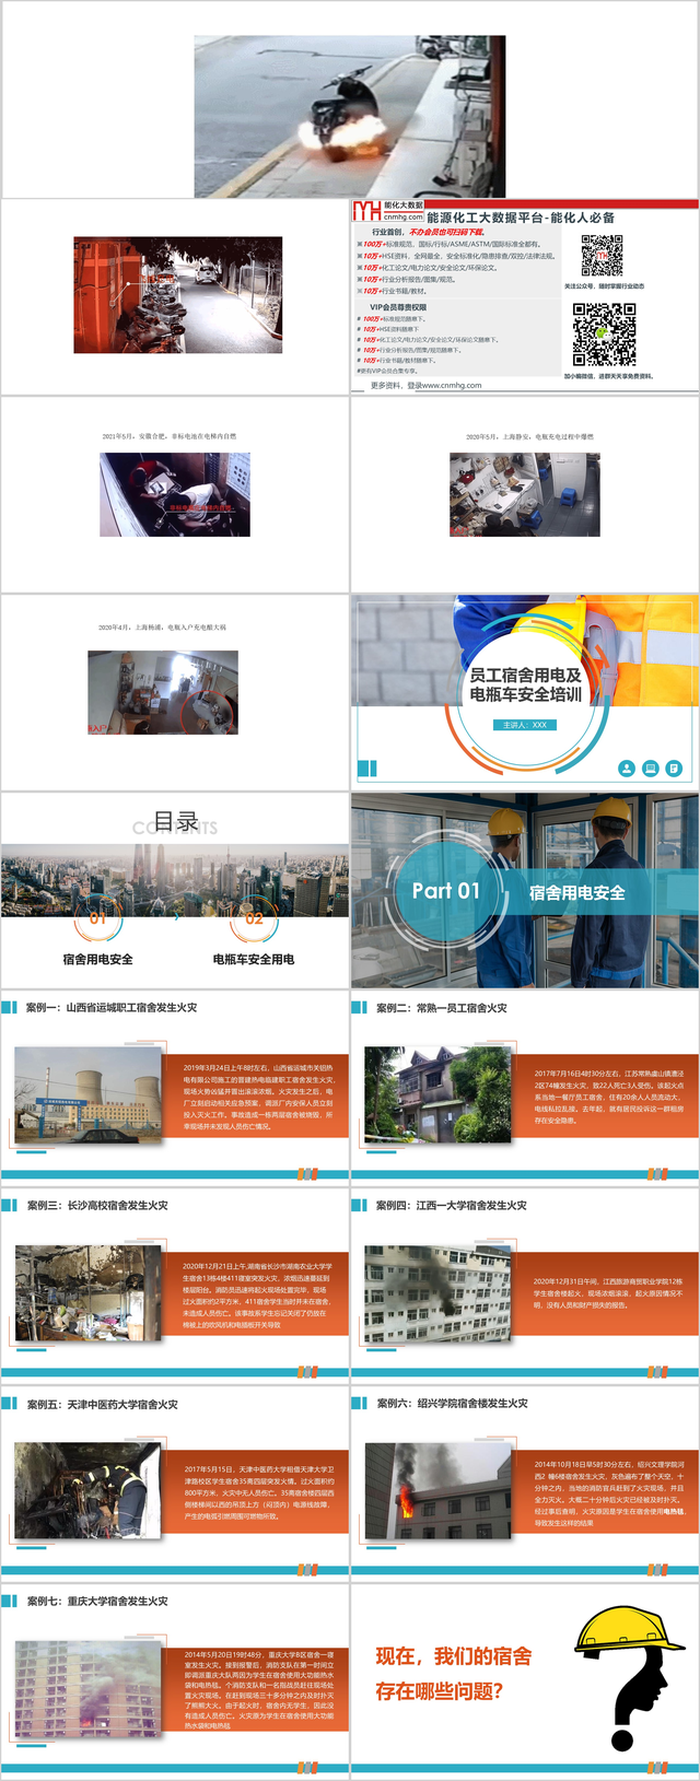Click the upper QR code with the MH logo
Screen dimensions: 700x1781
pos(602,256)
